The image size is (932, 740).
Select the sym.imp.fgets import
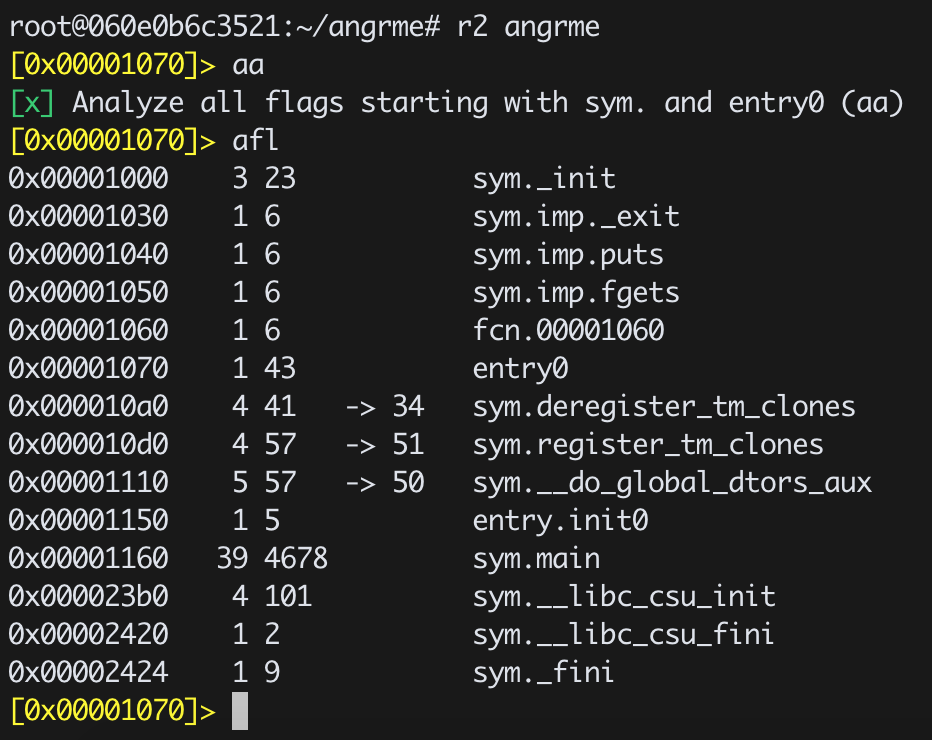[x=576, y=293]
